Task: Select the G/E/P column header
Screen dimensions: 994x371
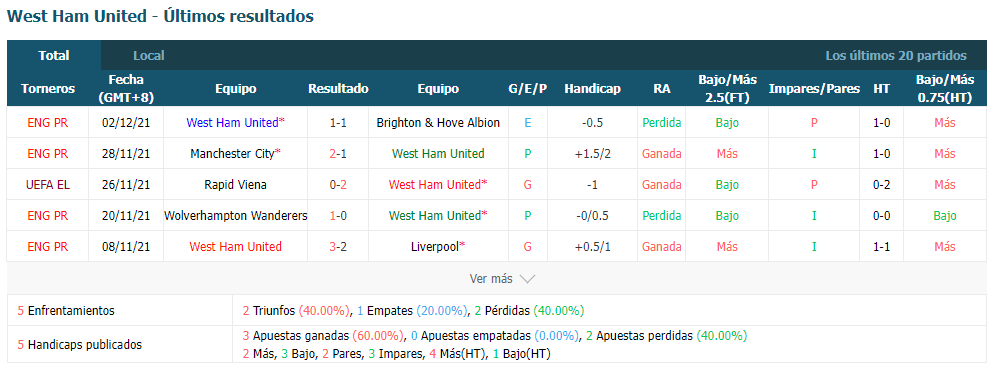Action: click(527, 89)
